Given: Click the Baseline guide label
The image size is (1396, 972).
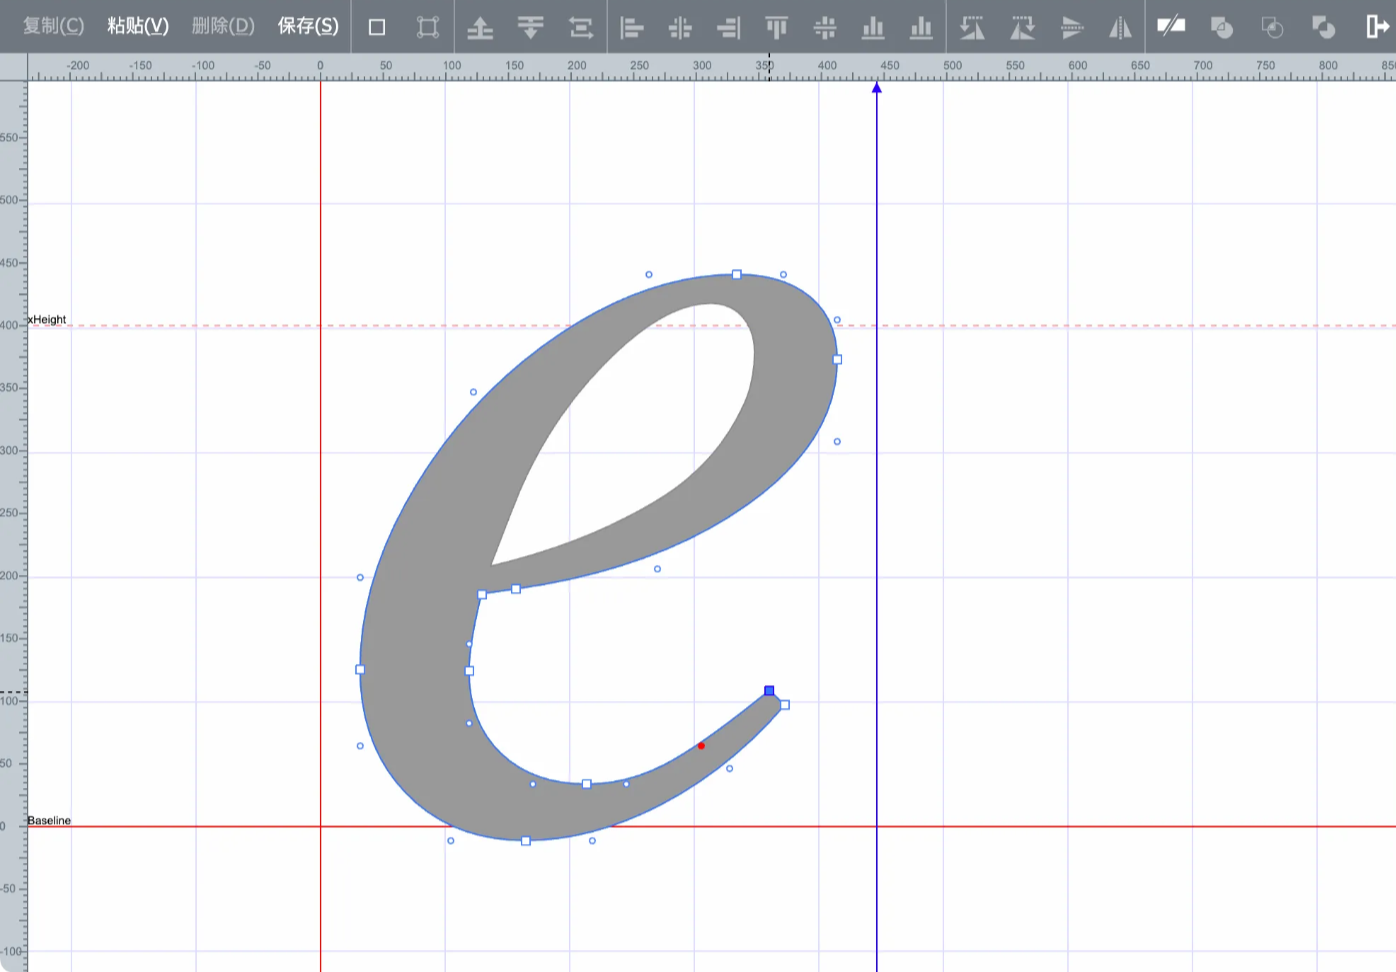Looking at the screenshot, I should coord(49,821).
